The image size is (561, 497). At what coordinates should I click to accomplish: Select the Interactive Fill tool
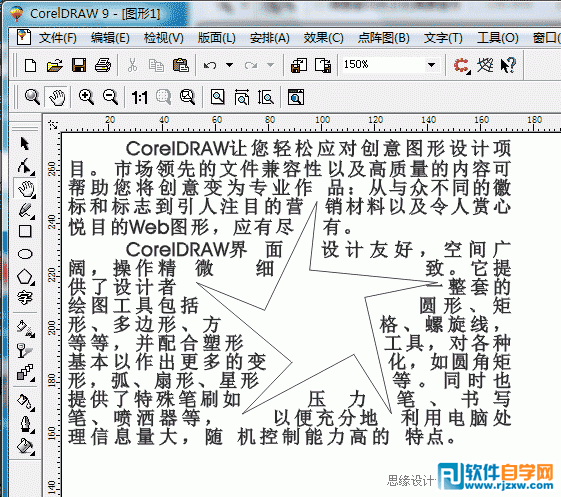[25, 328]
